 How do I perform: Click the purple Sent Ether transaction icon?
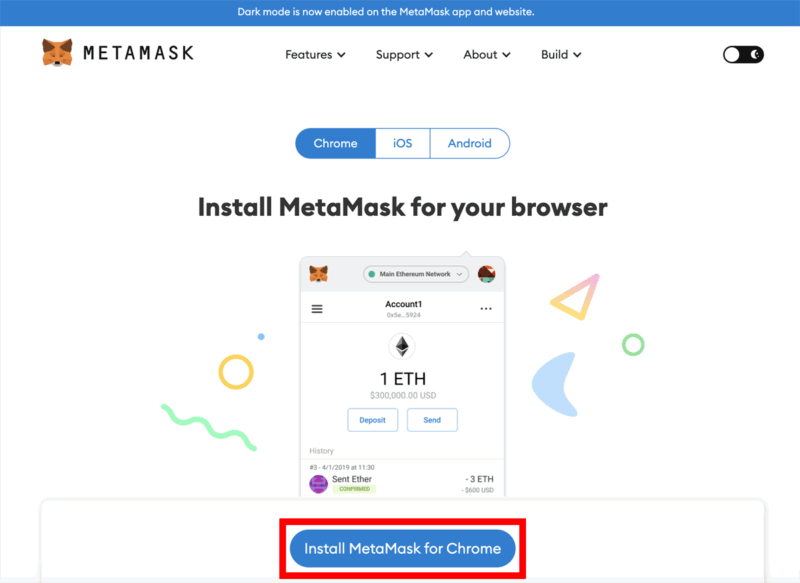coord(318,484)
